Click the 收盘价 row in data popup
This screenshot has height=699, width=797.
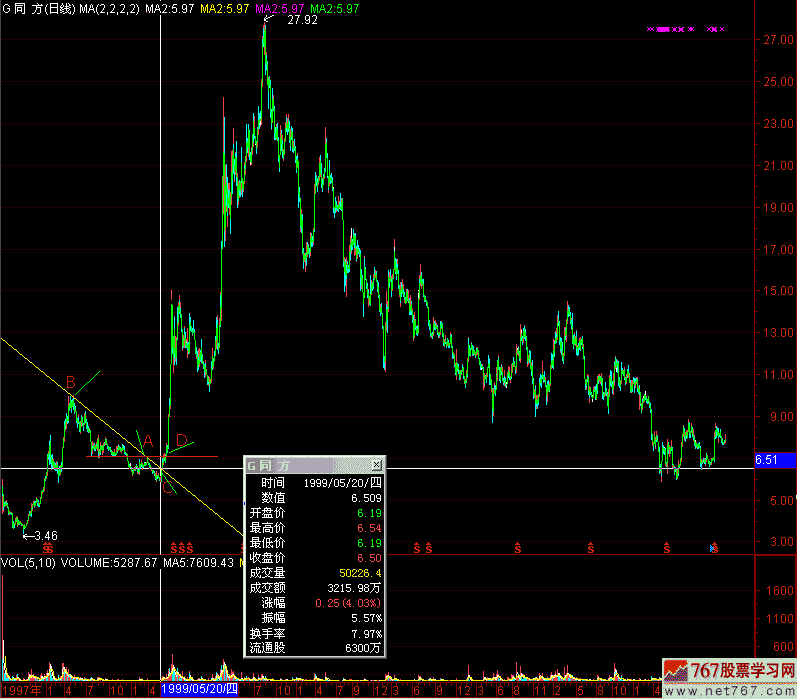click(267, 557)
